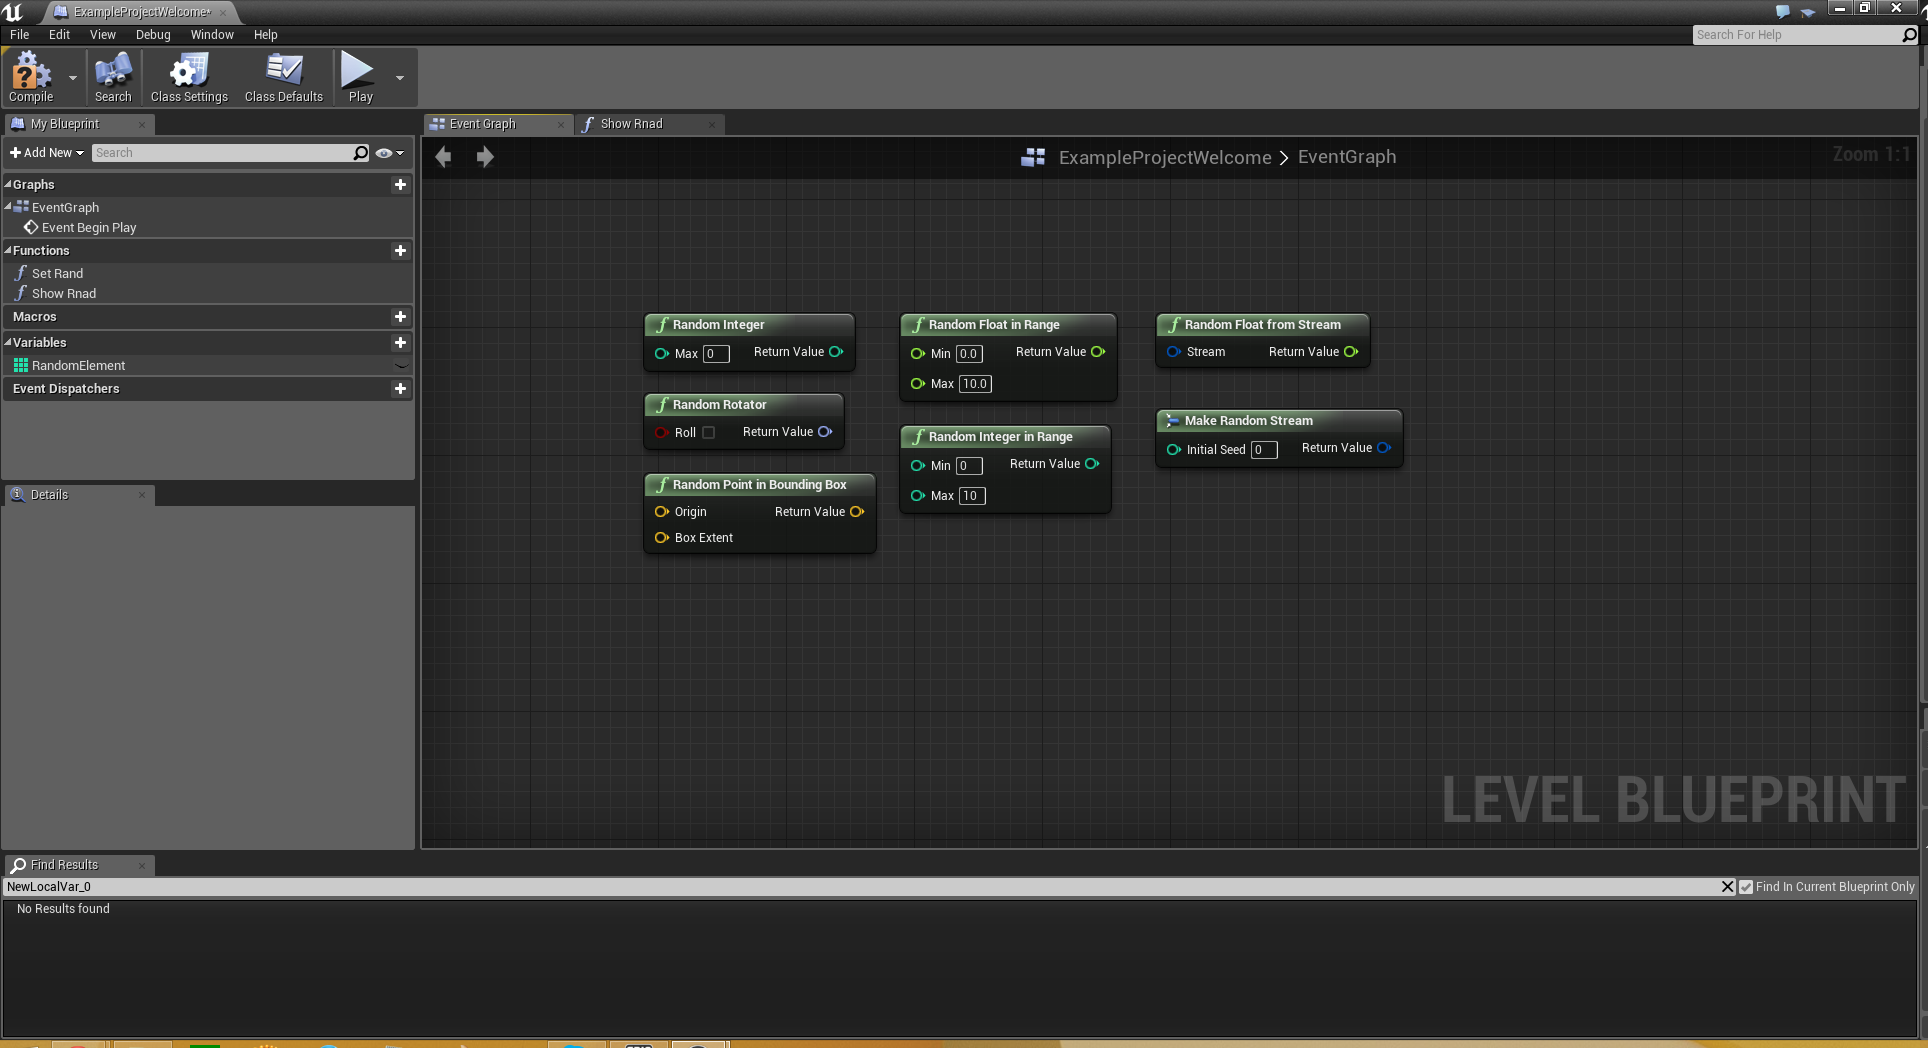Open the Search toolbar tool
The height and width of the screenshot is (1048, 1928).
(x=113, y=77)
